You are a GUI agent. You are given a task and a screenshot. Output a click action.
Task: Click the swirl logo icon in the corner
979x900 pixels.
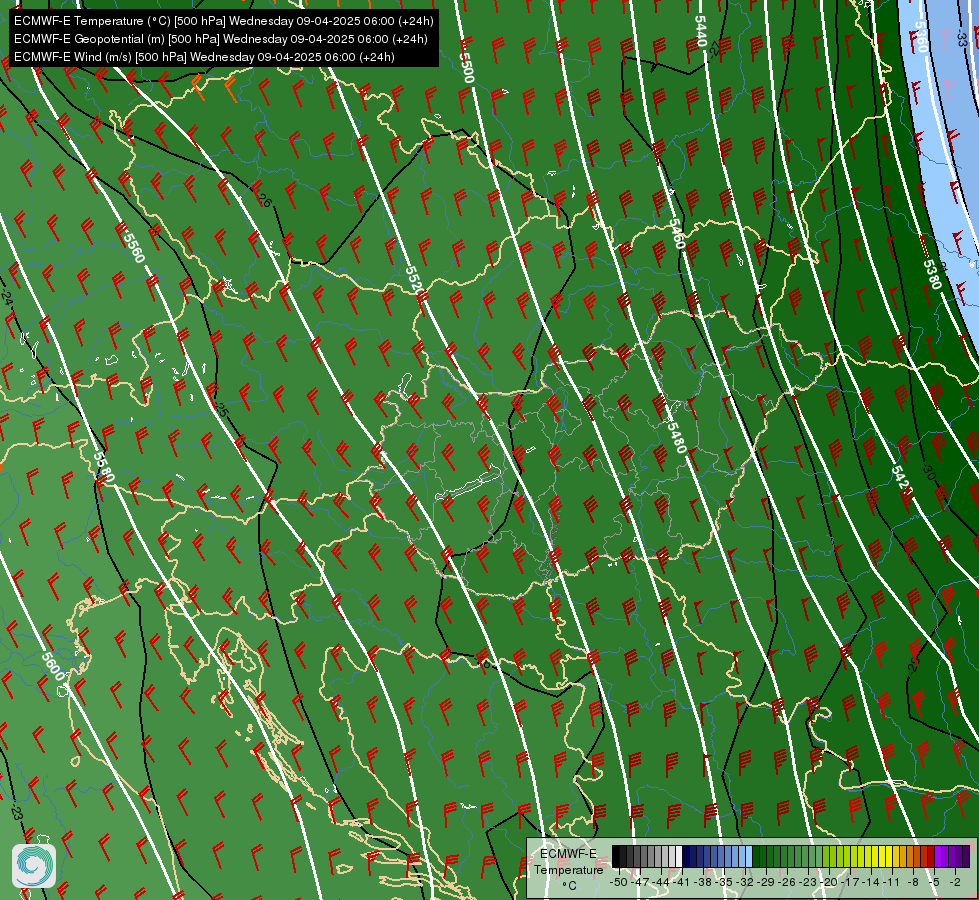pyautogui.click(x=34, y=865)
